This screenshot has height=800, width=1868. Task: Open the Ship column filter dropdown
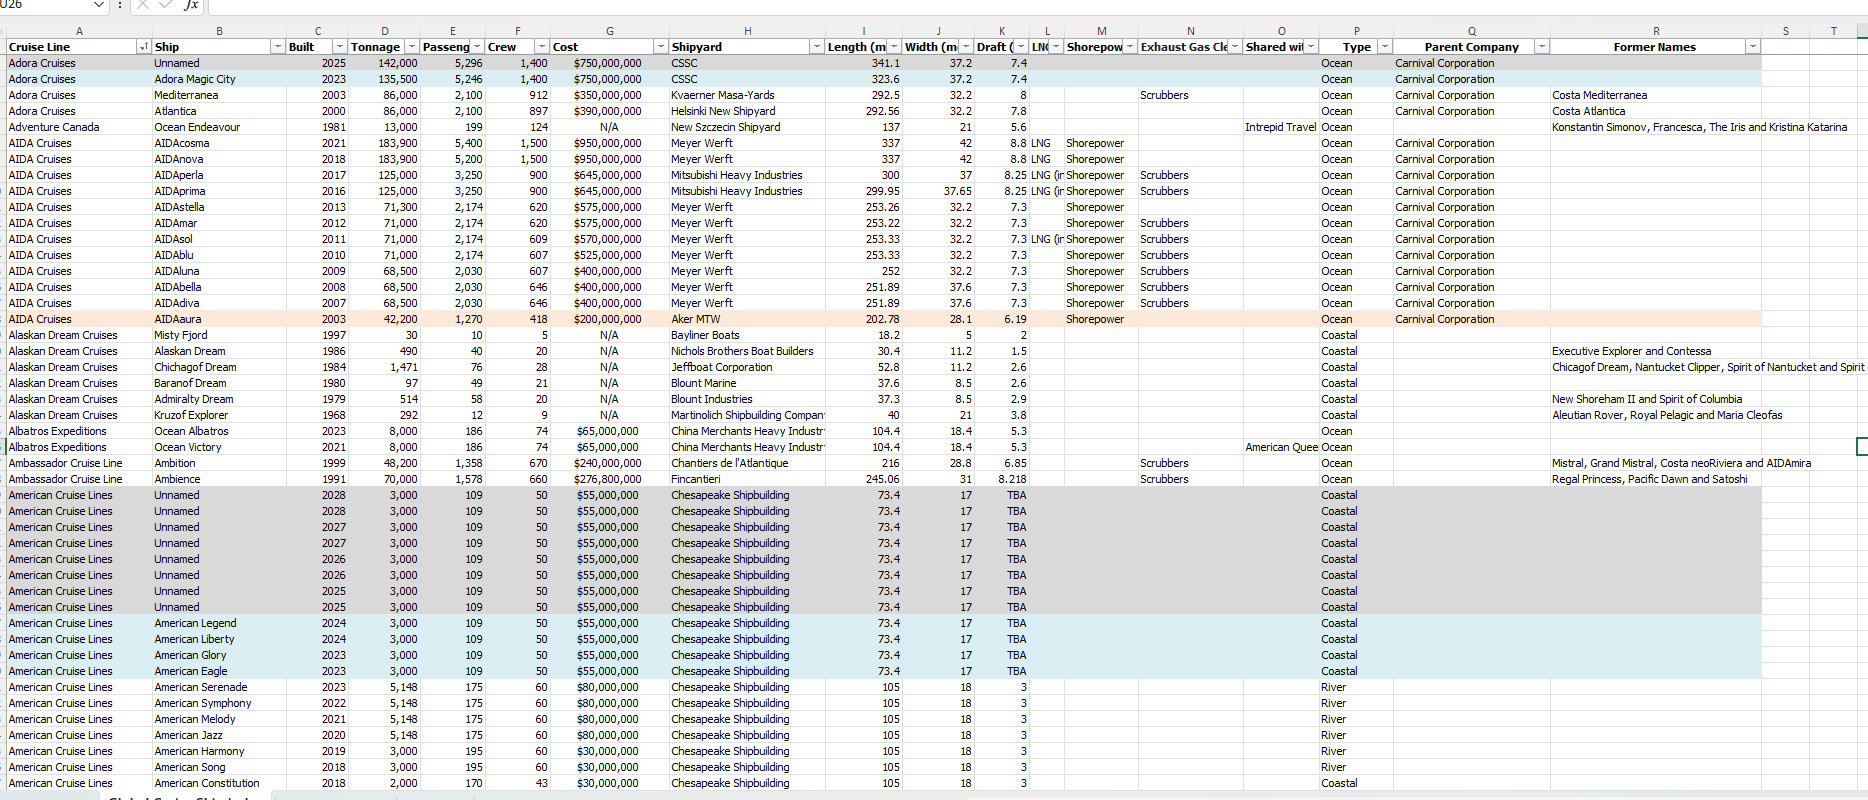tap(277, 47)
